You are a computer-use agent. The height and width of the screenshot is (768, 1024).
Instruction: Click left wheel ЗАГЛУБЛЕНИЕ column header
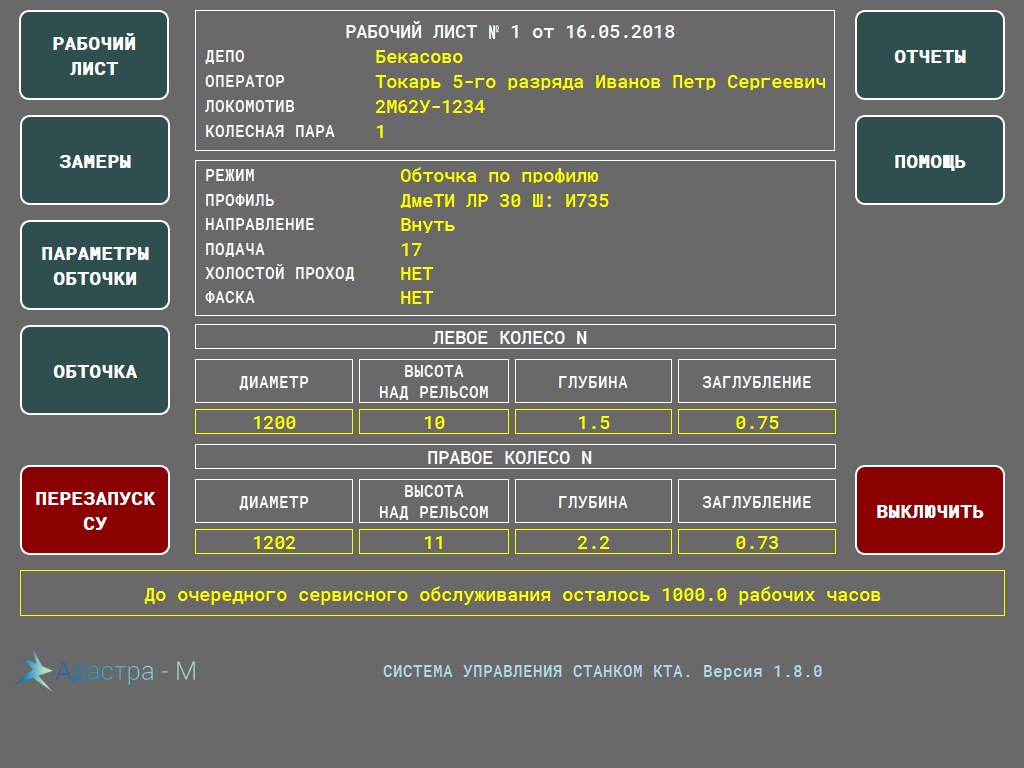click(757, 381)
